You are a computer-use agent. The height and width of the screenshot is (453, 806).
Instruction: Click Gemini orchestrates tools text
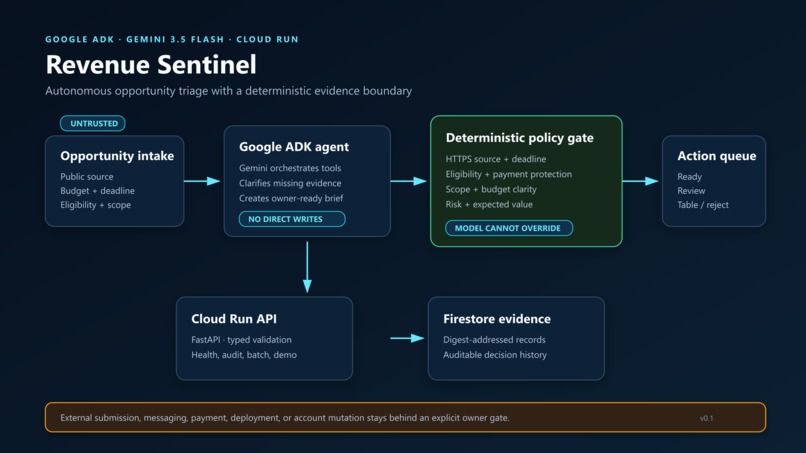pos(290,168)
